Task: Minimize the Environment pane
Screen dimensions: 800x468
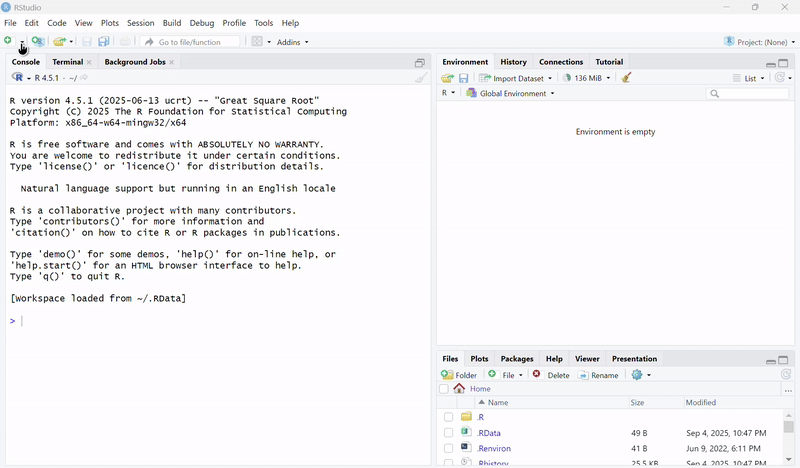Action: point(771,64)
